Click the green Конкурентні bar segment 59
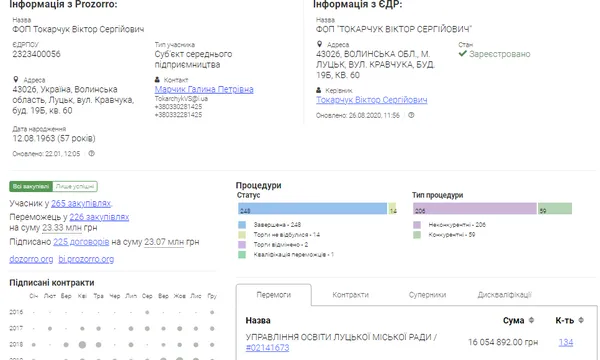The height and width of the screenshot is (360, 600). [555, 209]
